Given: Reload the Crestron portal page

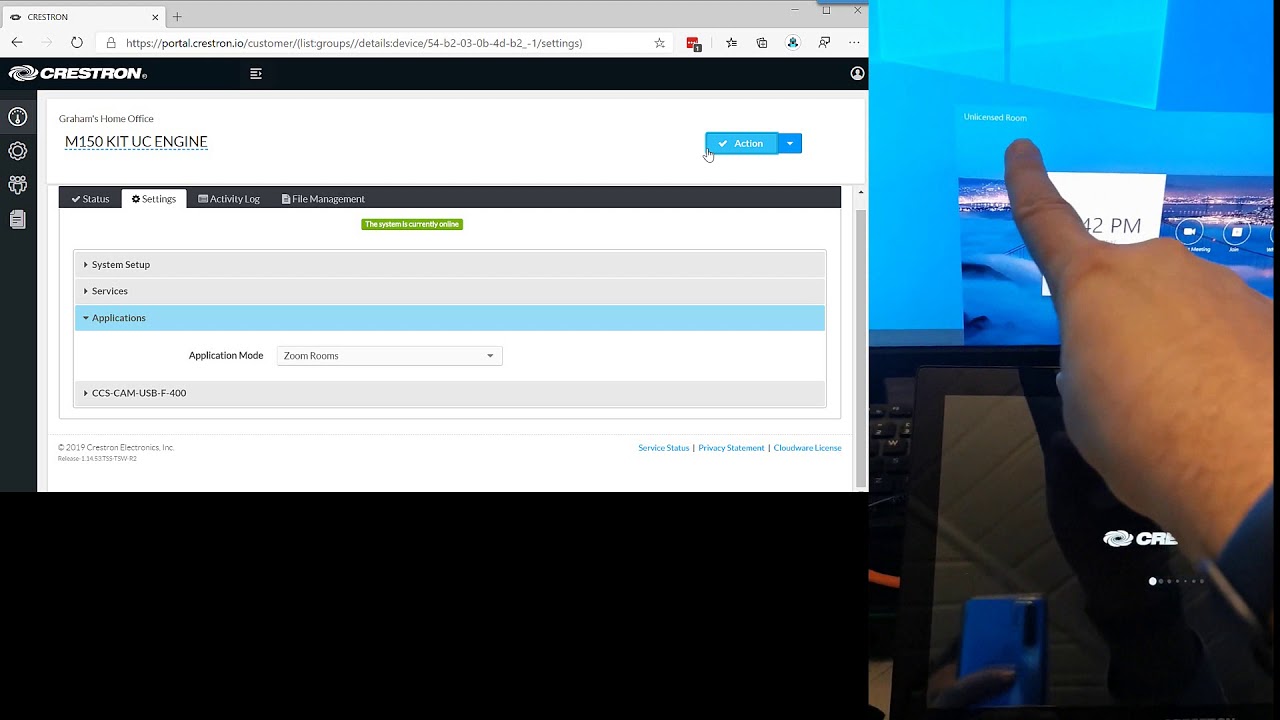Looking at the screenshot, I should pyautogui.click(x=77, y=43).
